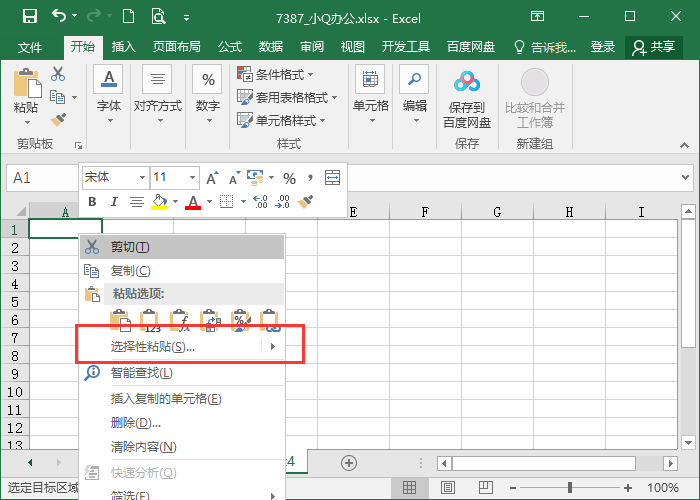Apply percent style from the mini toolbar
This screenshot has width=700, height=500.
coord(289,179)
